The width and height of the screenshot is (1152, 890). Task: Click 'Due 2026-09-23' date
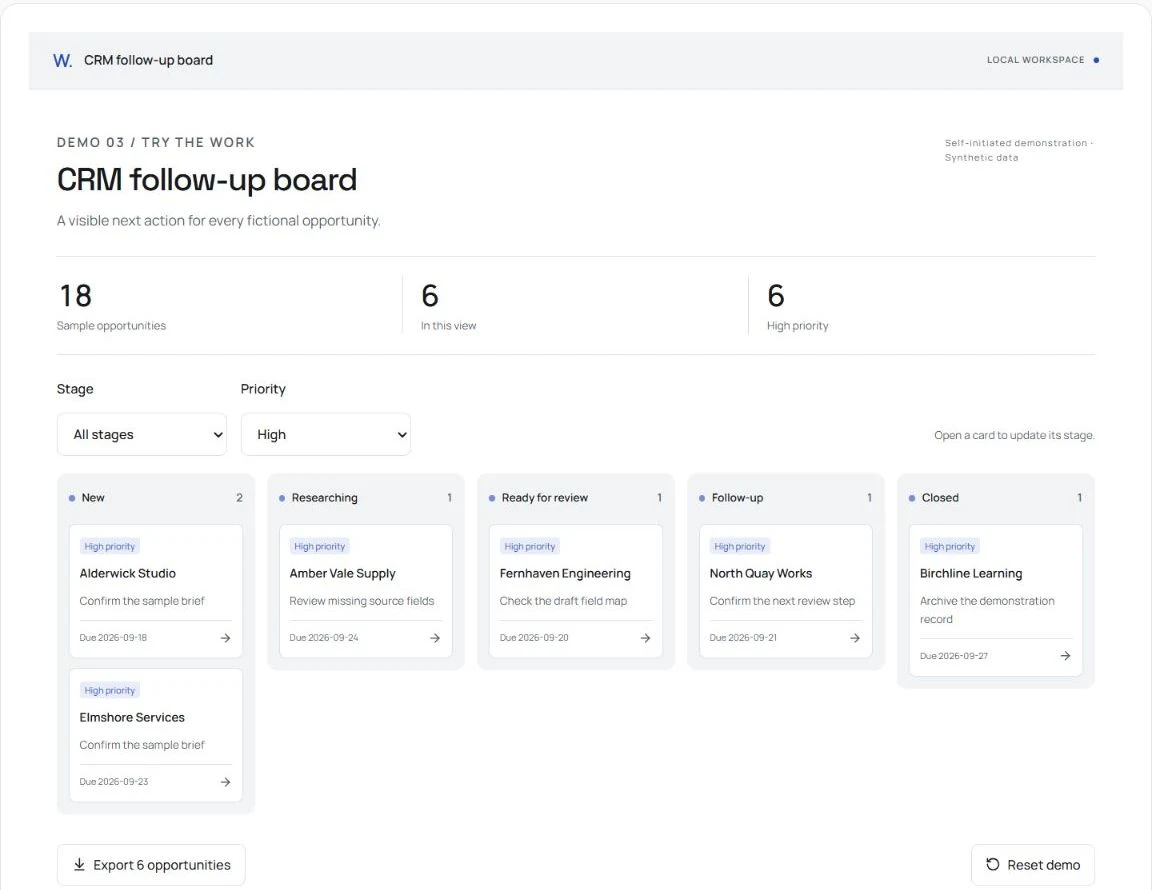(114, 782)
